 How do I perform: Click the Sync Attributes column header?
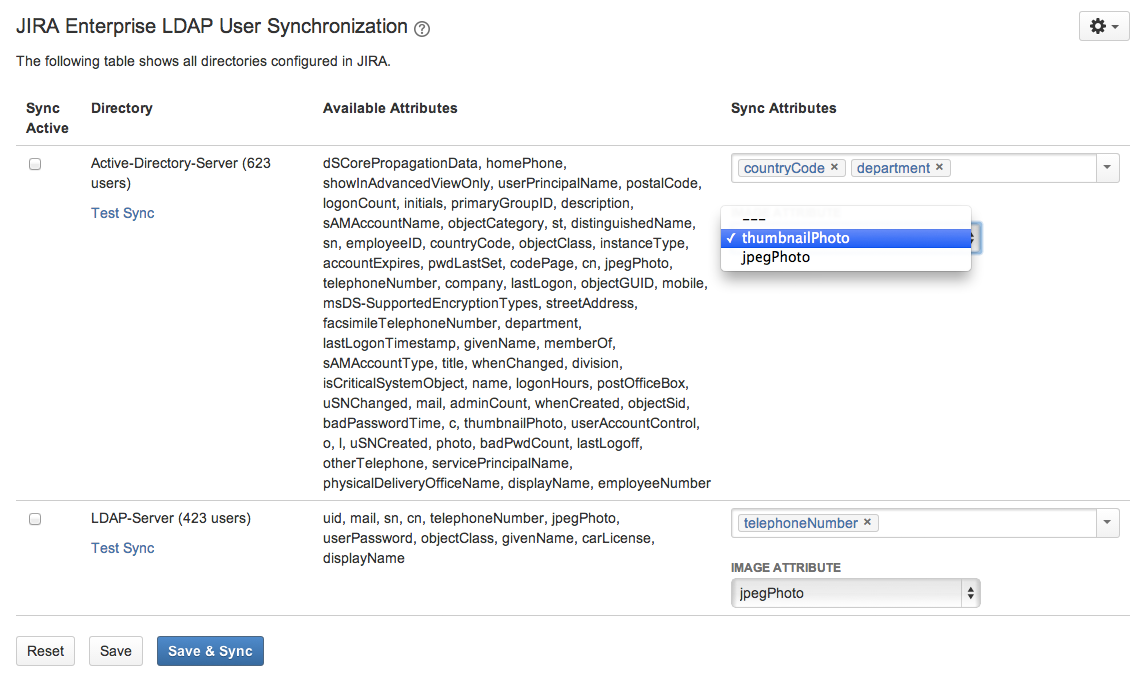coord(784,108)
